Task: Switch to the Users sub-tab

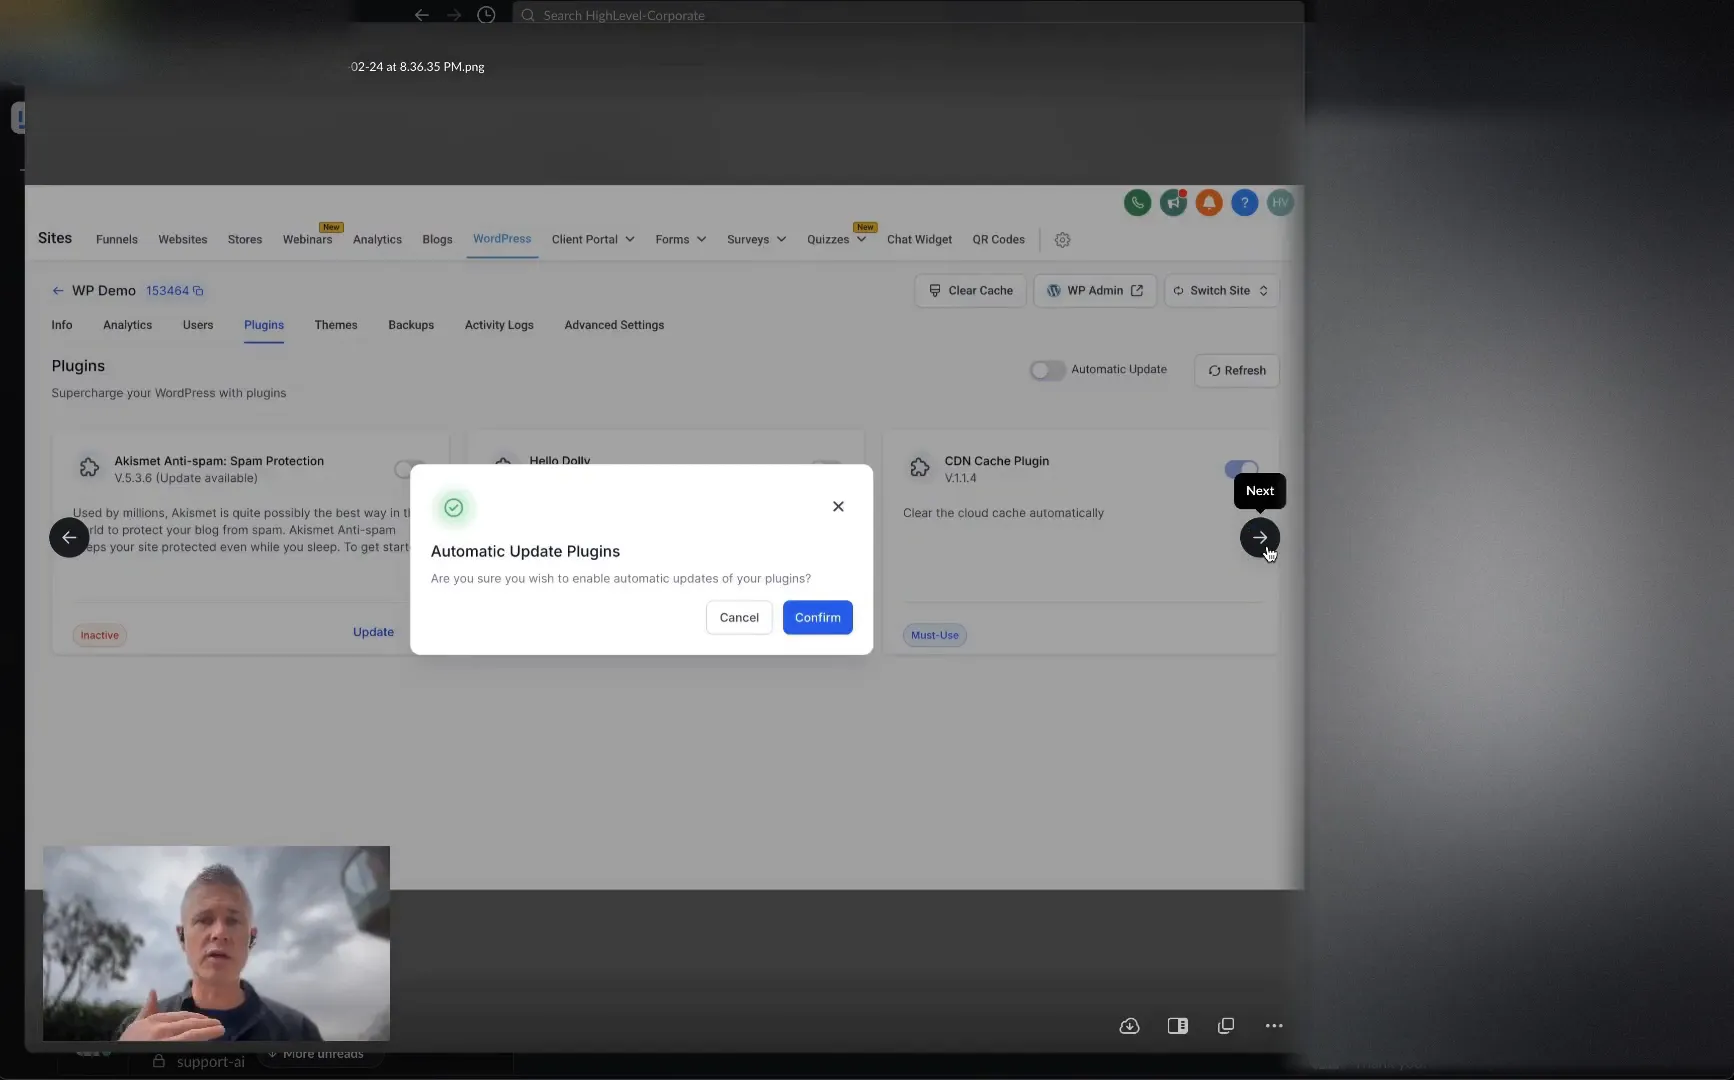Action: pyautogui.click(x=198, y=325)
